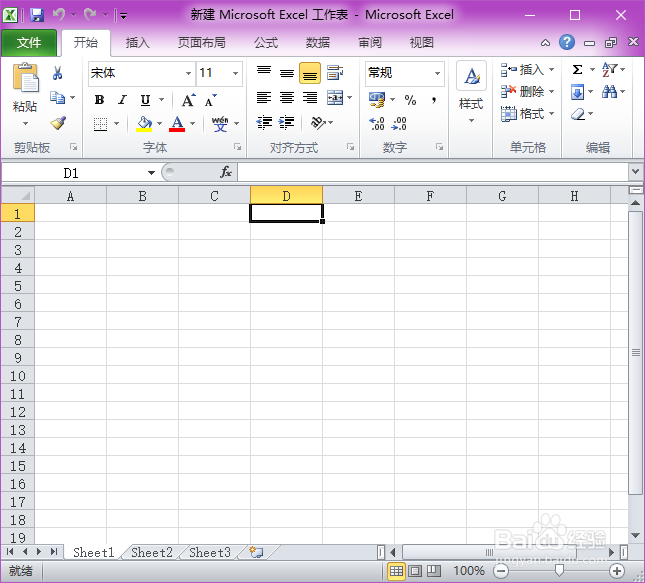This screenshot has height=583, width=645.
Task: Click the Sort and Filter icon
Action: pos(610,70)
